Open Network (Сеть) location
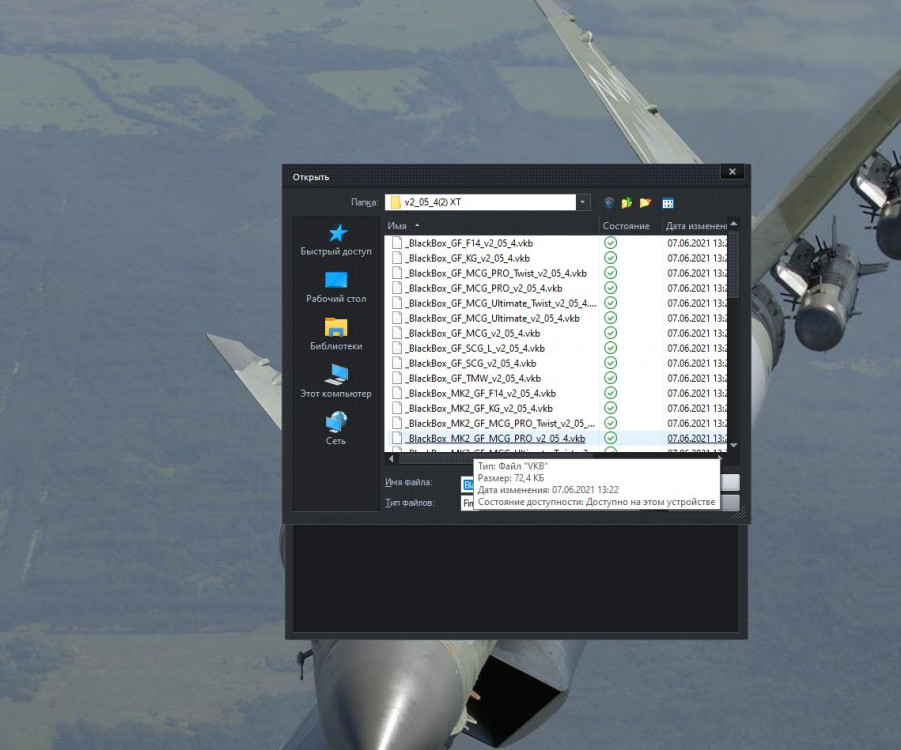The height and width of the screenshot is (750, 901). click(336, 429)
